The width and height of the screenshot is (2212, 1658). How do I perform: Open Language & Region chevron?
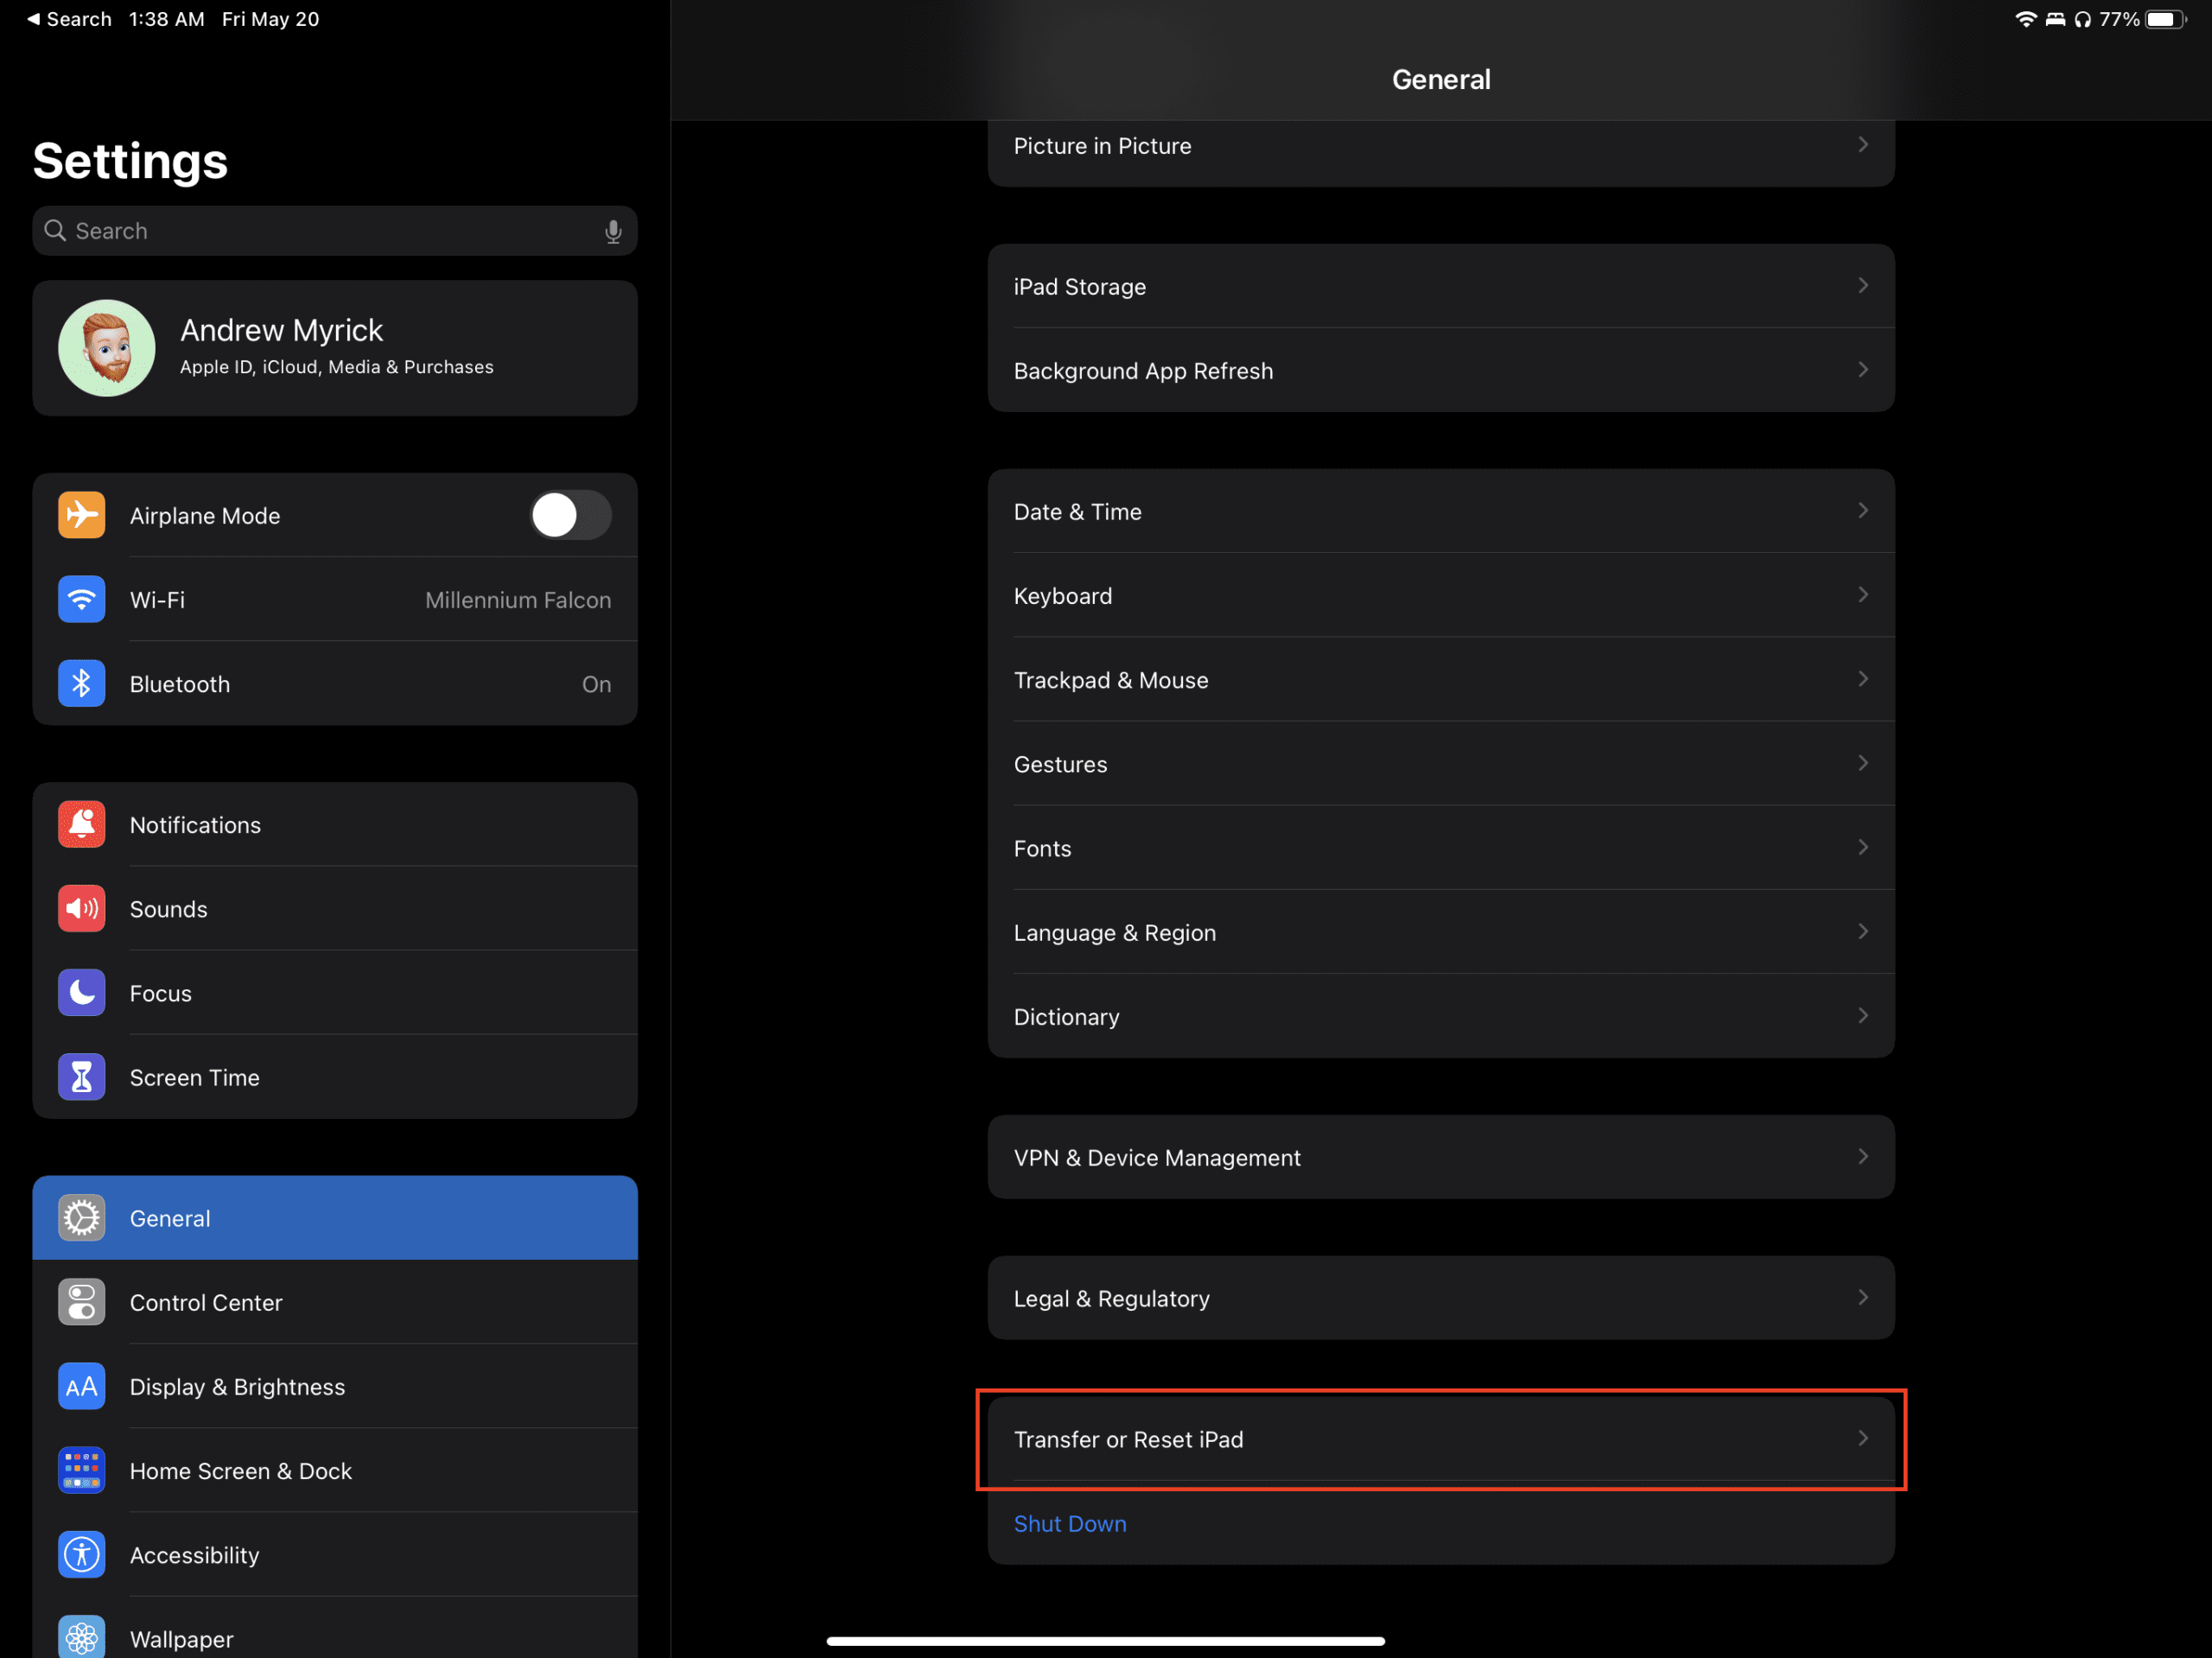pyautogui.click(x=1862, y=932)
